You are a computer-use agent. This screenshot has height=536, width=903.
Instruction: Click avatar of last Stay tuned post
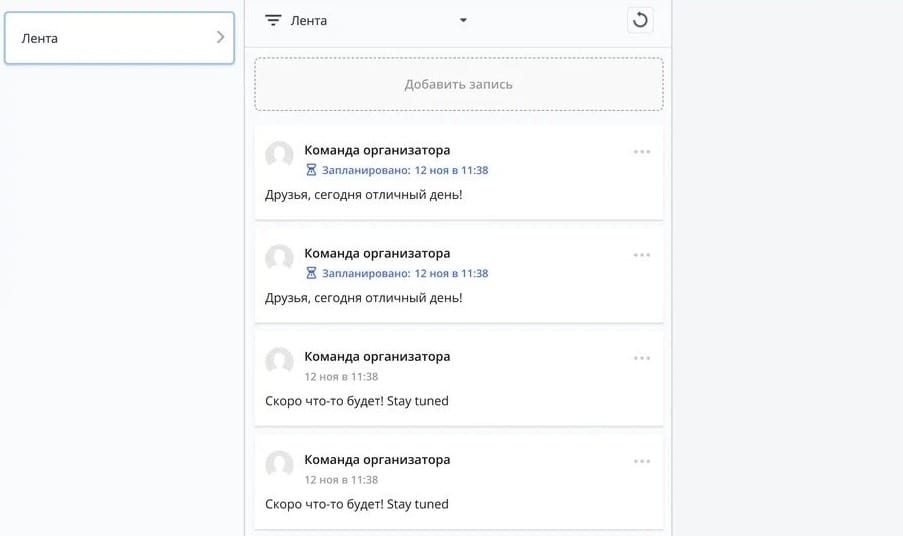pos(279,465)
